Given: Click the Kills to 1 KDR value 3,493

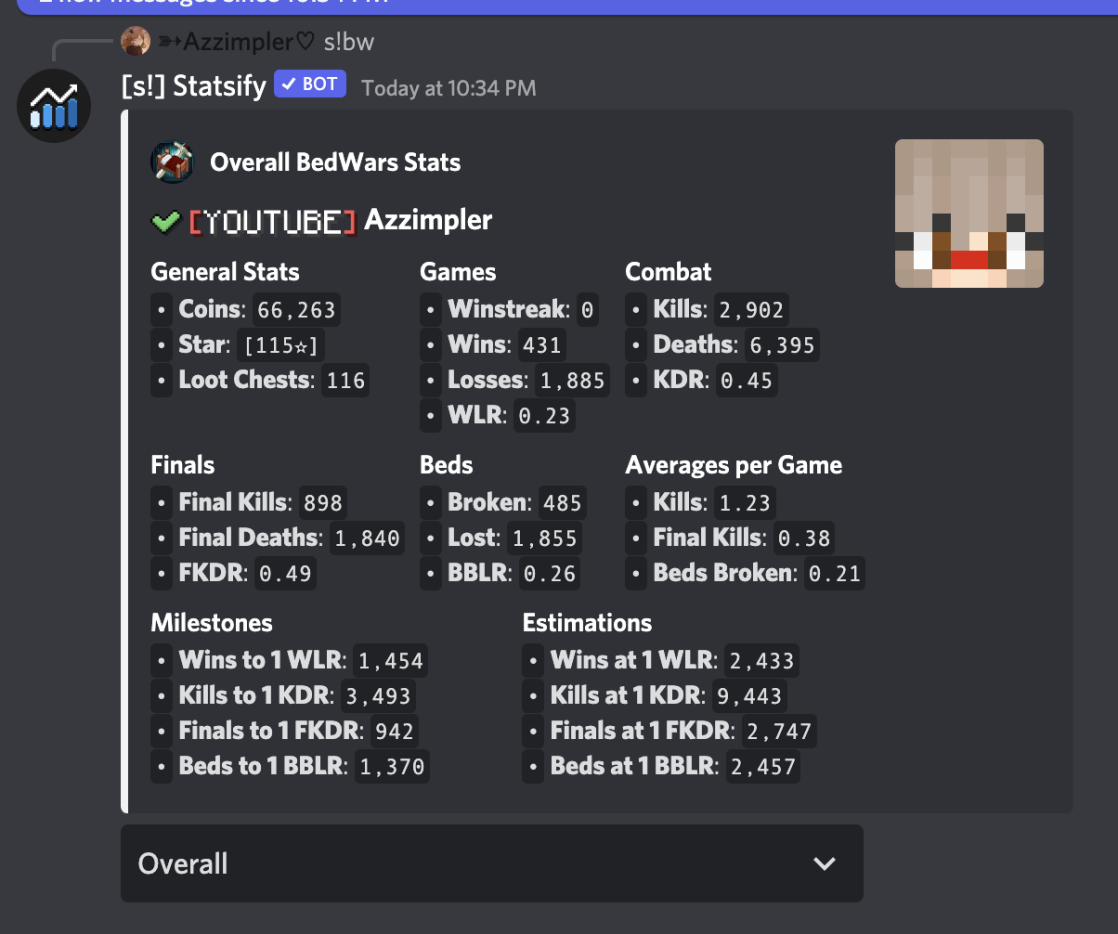Looking at the screenshot, I should (378, 696).
